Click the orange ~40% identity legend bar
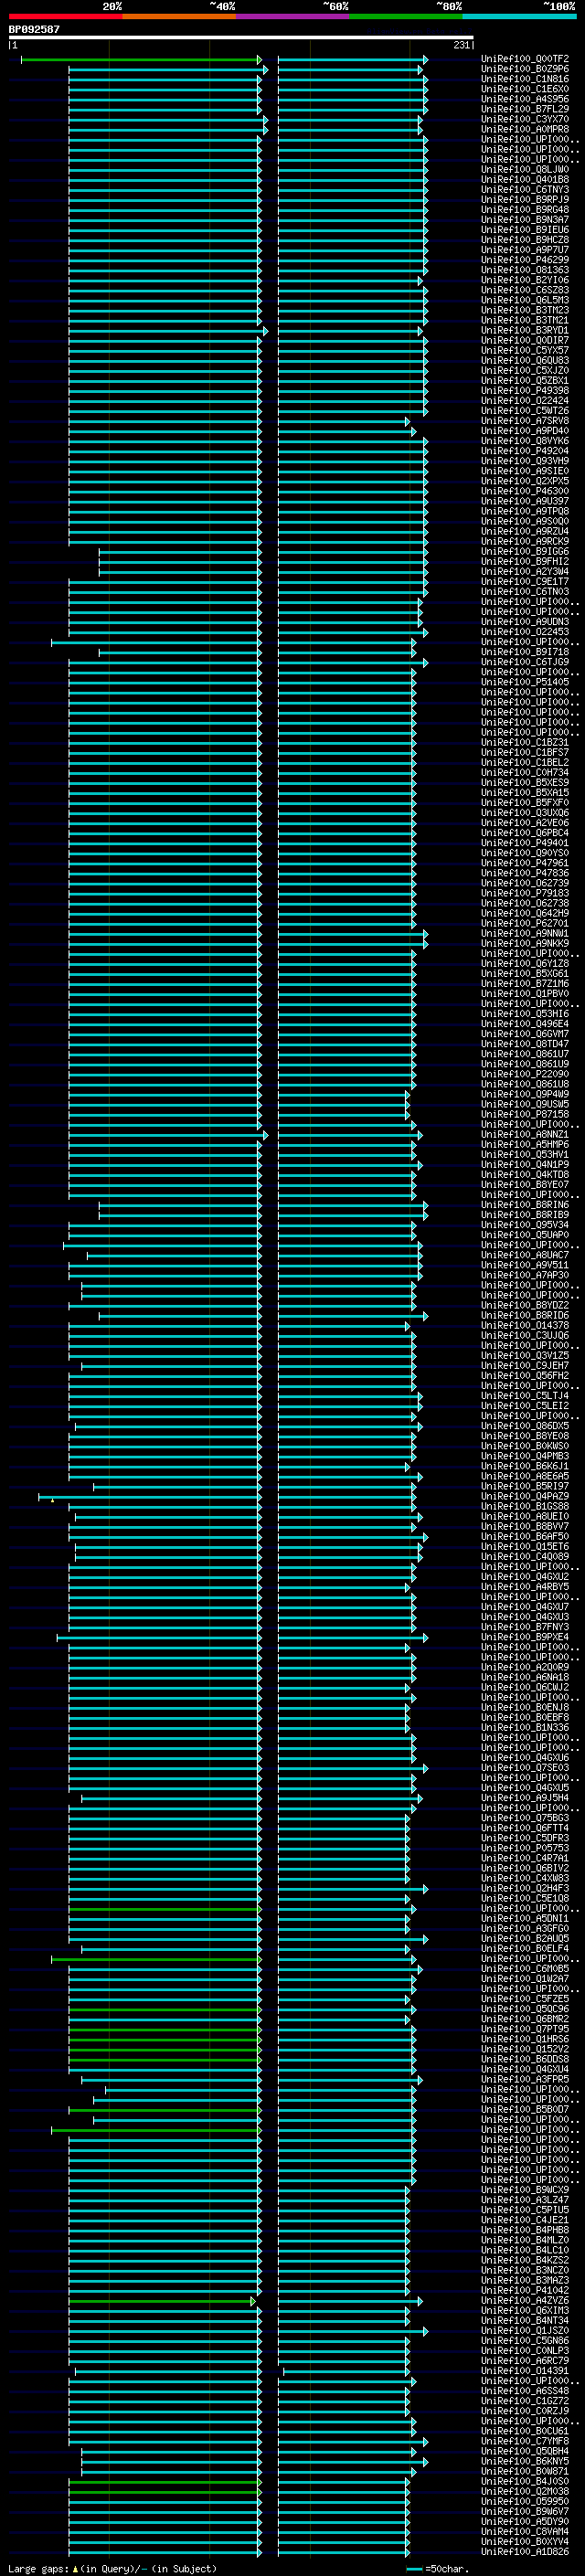 click(179, 16)
